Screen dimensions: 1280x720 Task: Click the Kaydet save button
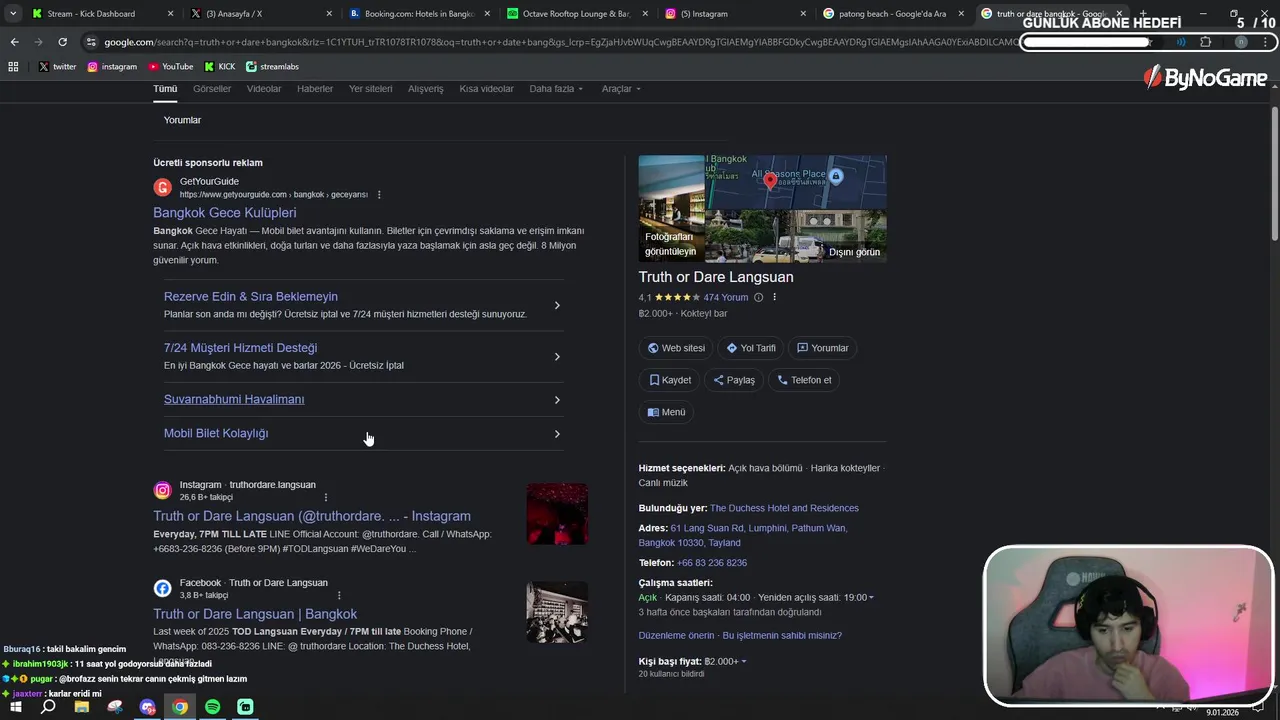(x=669, y=380)
